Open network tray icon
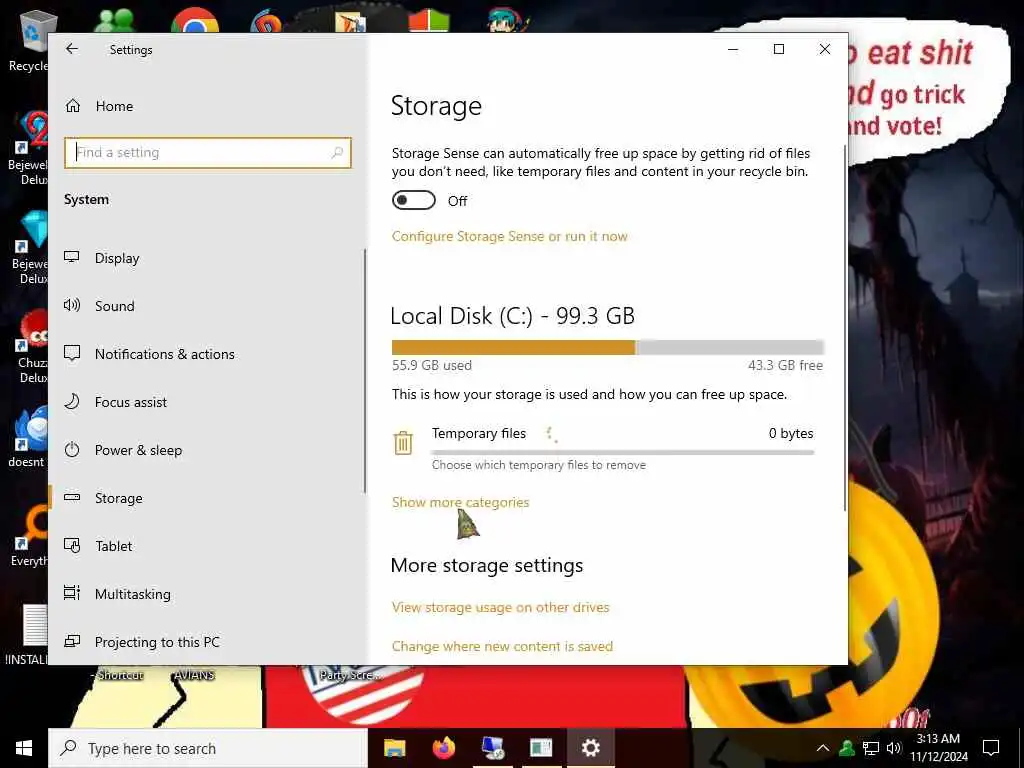Viewport: 1024px width, 768px height. click(871, 748)
